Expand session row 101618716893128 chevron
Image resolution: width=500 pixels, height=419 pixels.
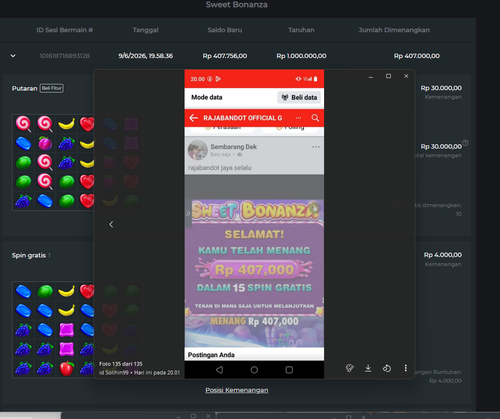click(x=13, y=56)
